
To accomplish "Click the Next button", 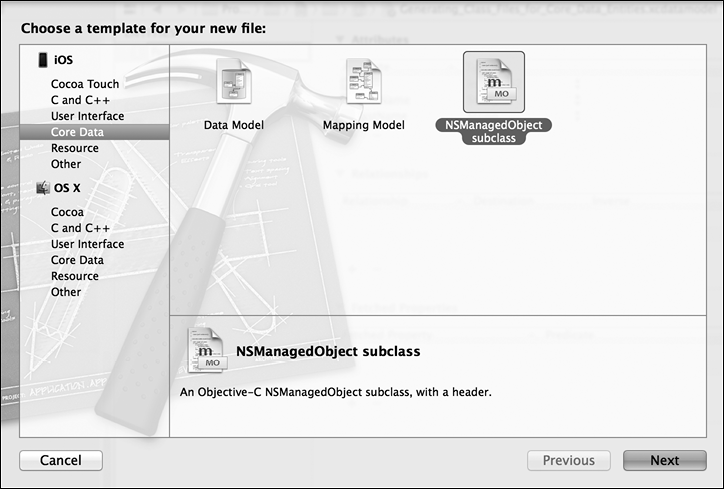I will (664, 460).
